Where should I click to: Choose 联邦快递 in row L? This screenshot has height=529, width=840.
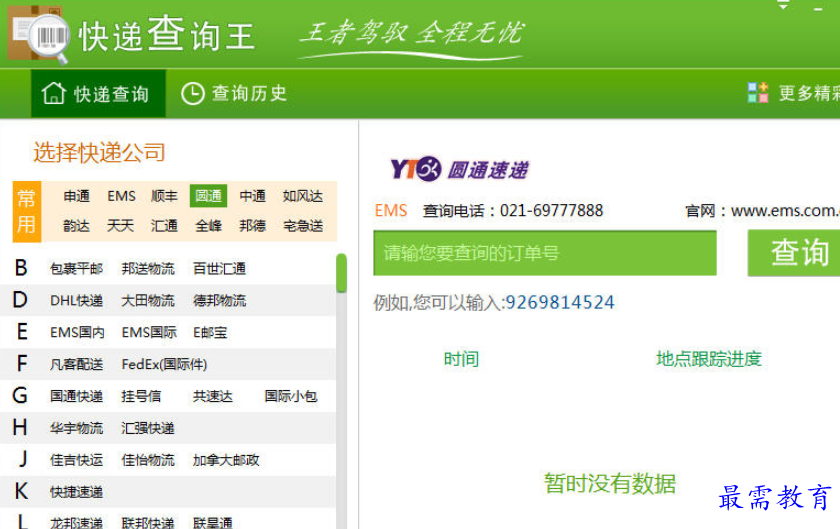(148, 523)
